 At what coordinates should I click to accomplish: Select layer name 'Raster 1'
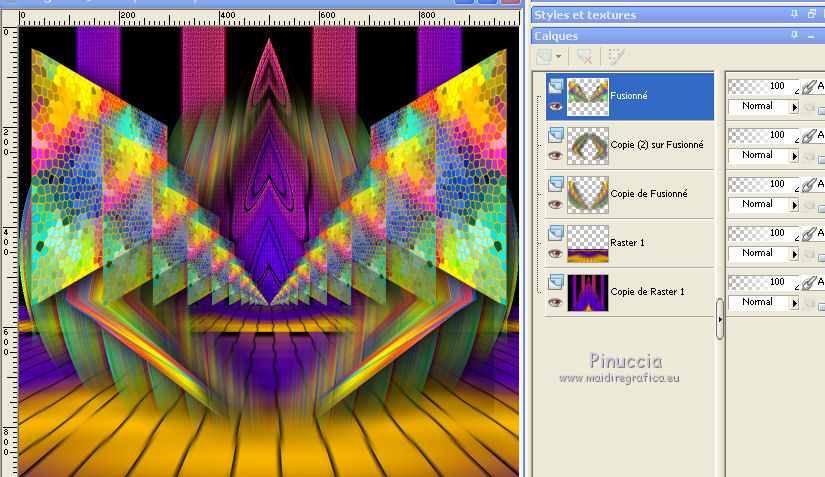627,242
